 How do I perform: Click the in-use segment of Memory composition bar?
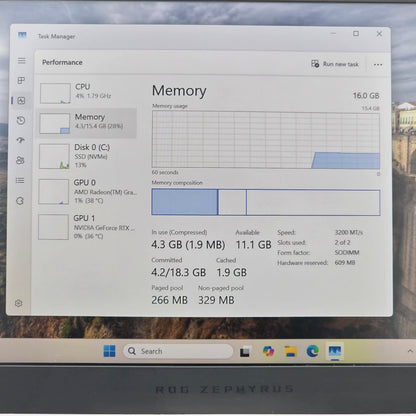(185, 202)
